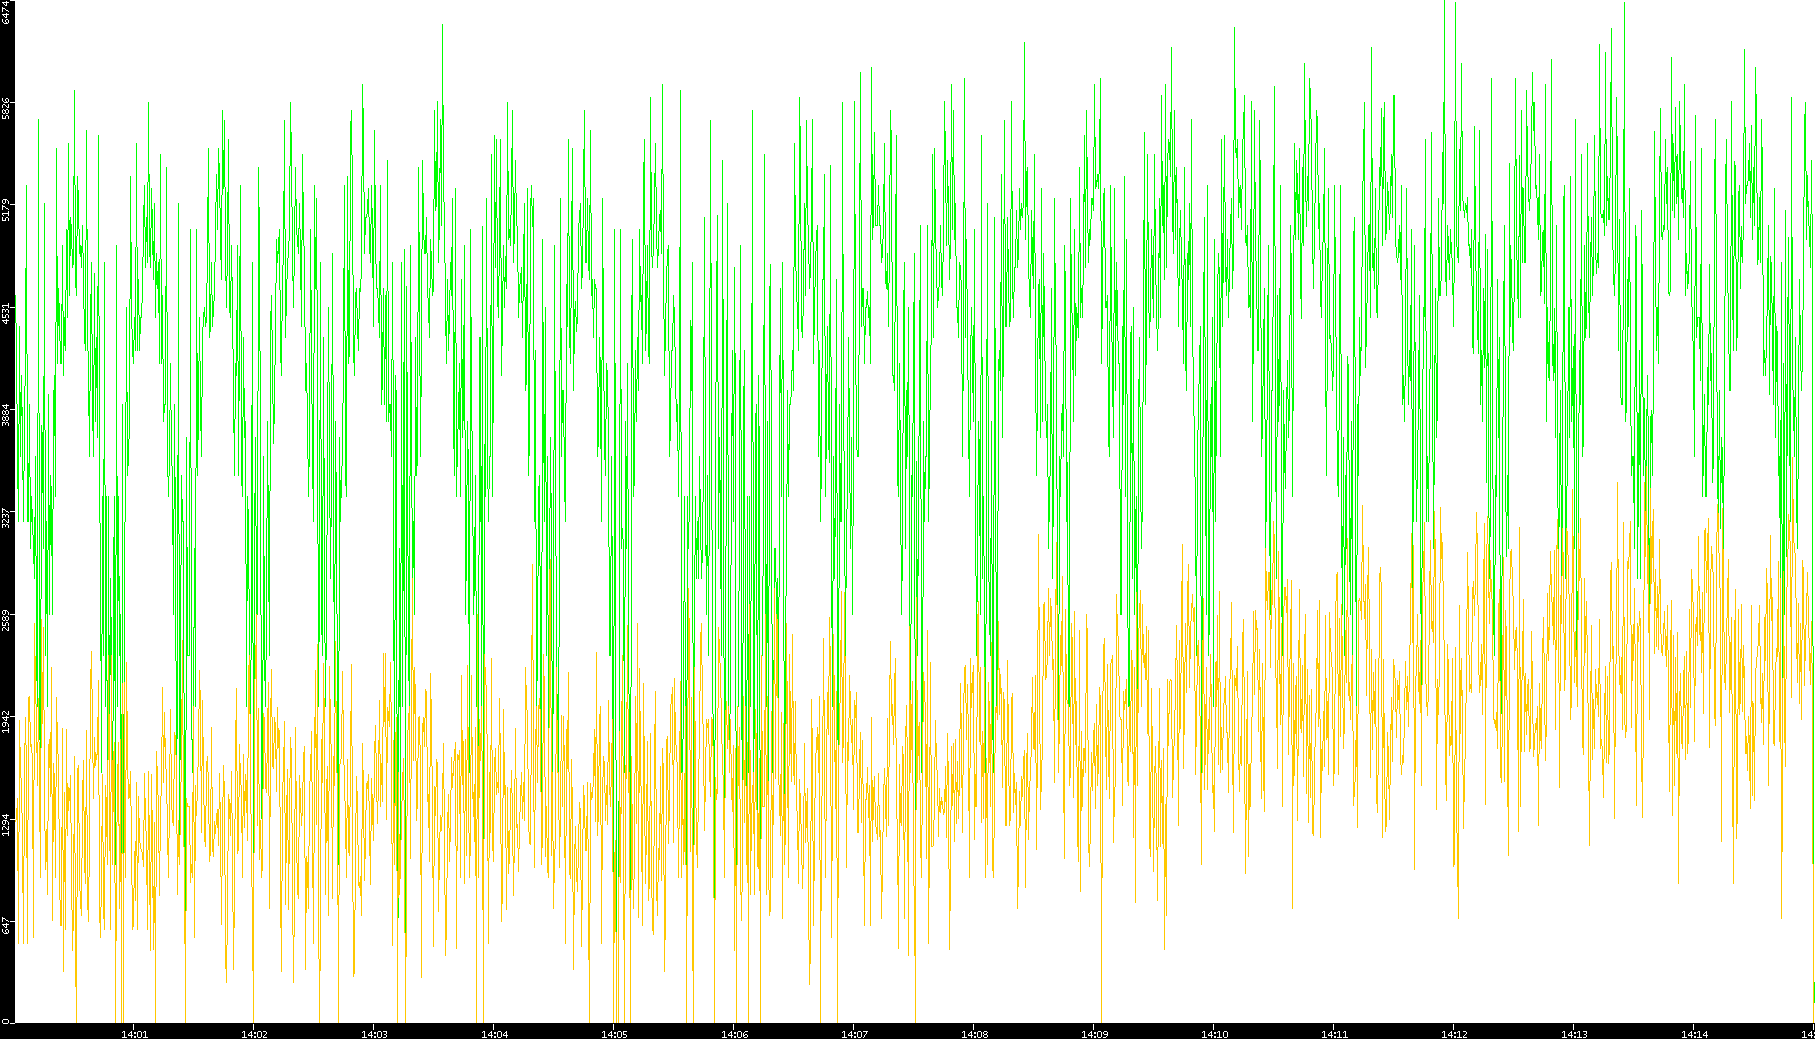Click the 14:07 time axis label
The height and width of the screenshot is (1039, 1815).
[x=854, y=1034]
